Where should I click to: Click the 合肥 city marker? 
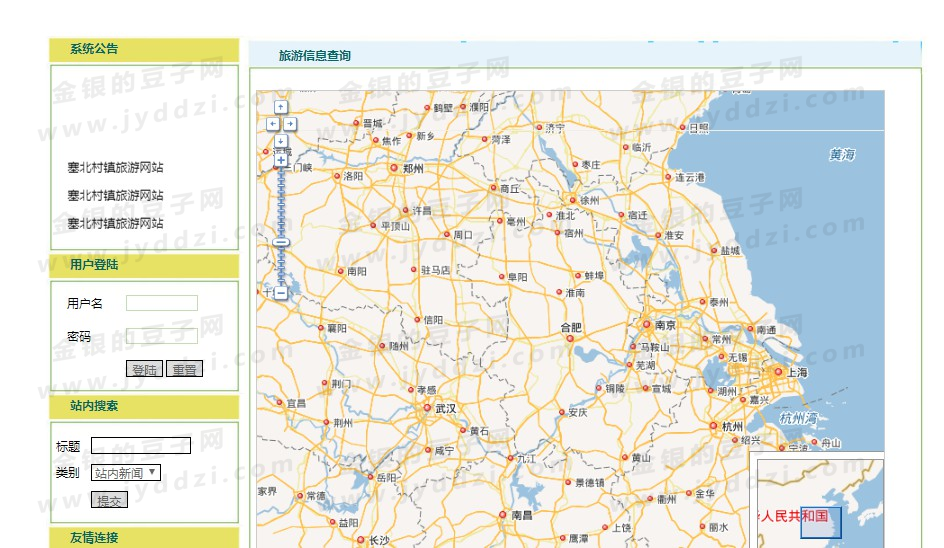pyautogui.click(x=570, y=339)
